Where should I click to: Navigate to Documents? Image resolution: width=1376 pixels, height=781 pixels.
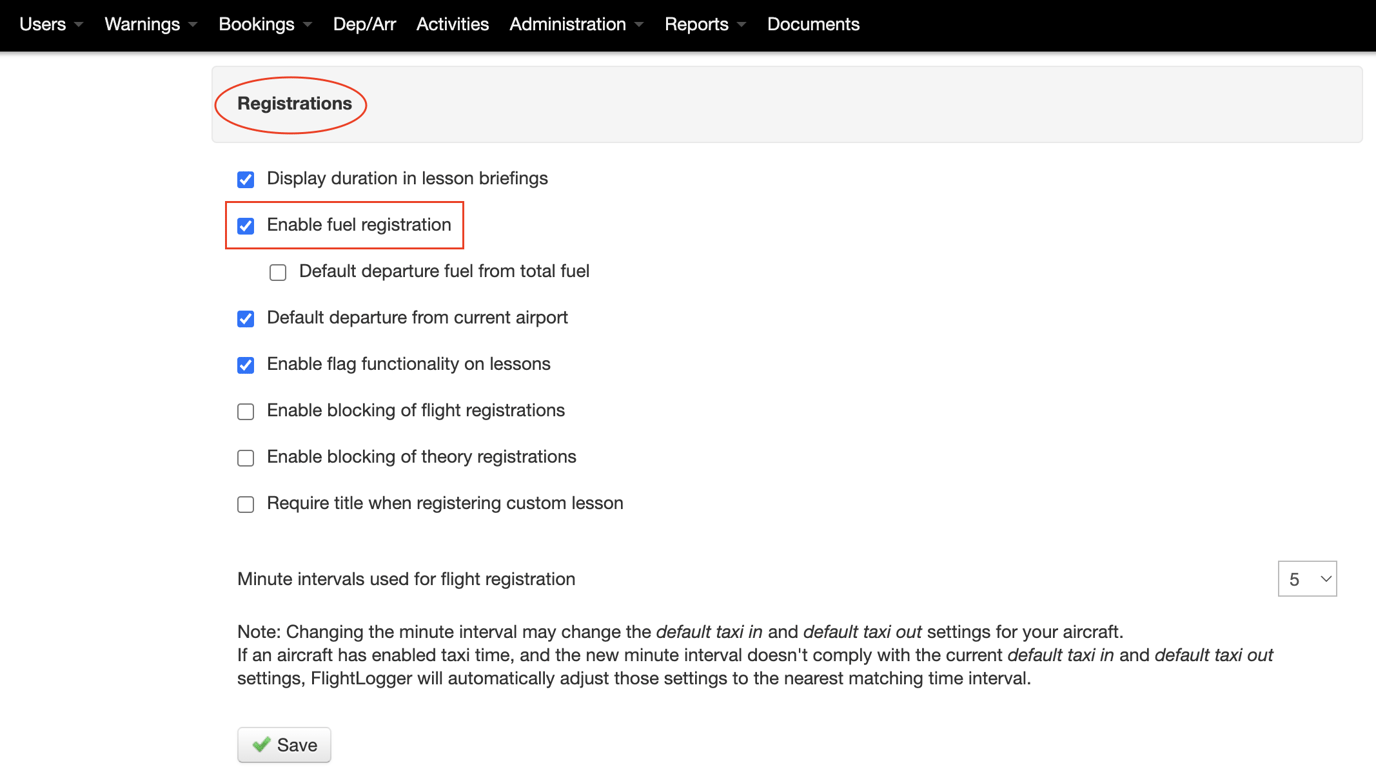[x=813, y=24]
